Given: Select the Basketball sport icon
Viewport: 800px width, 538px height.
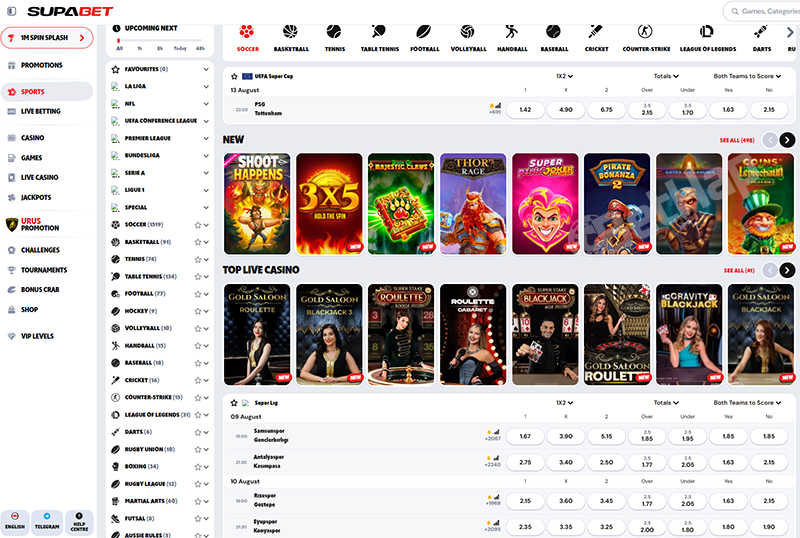Looking at the screenshot, I should point(290,32).
